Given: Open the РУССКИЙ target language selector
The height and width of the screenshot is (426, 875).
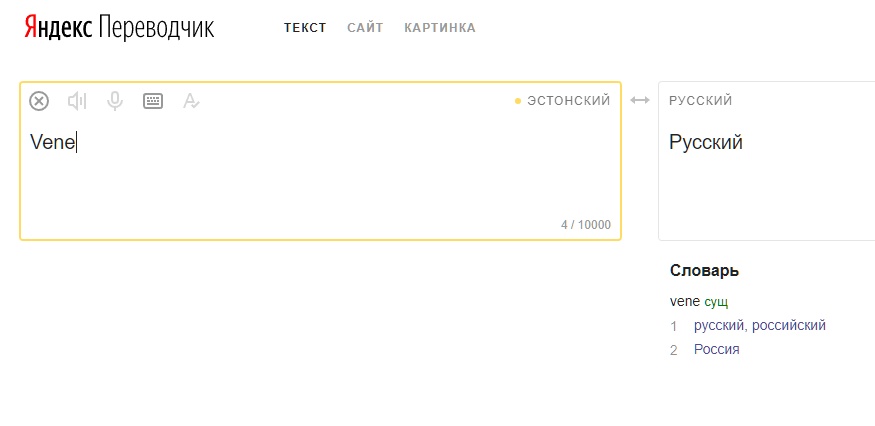Looking at the screenshot, I should click(700, 101).
